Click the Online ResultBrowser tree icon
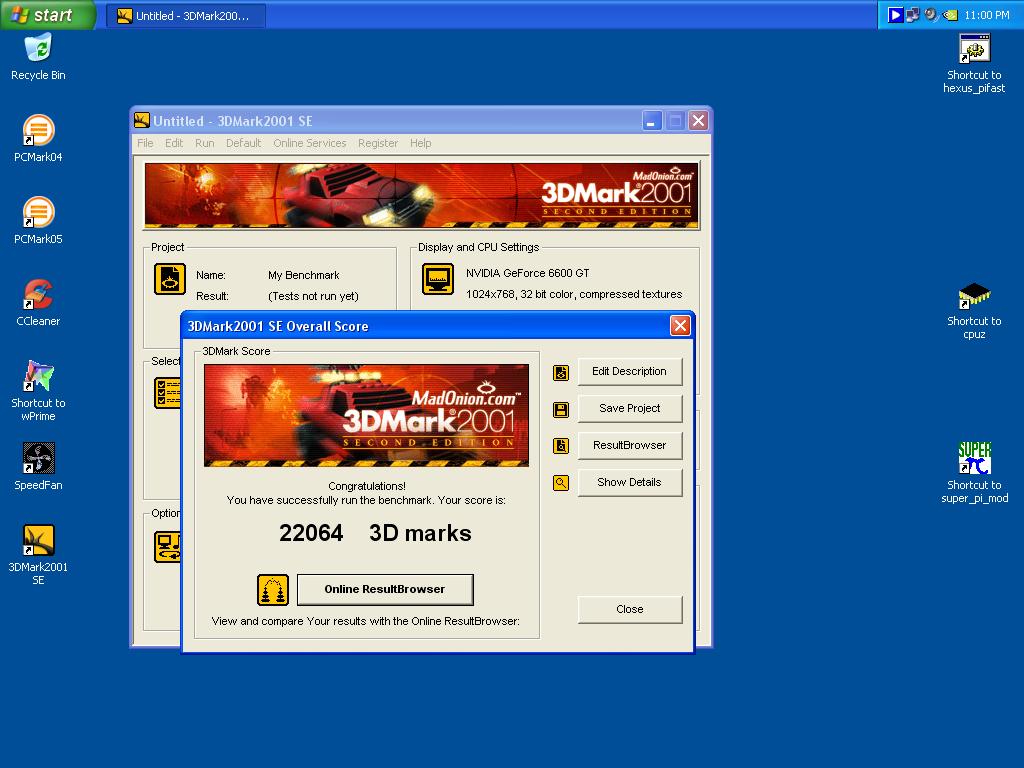The image size is (1024, 768). 273,590
